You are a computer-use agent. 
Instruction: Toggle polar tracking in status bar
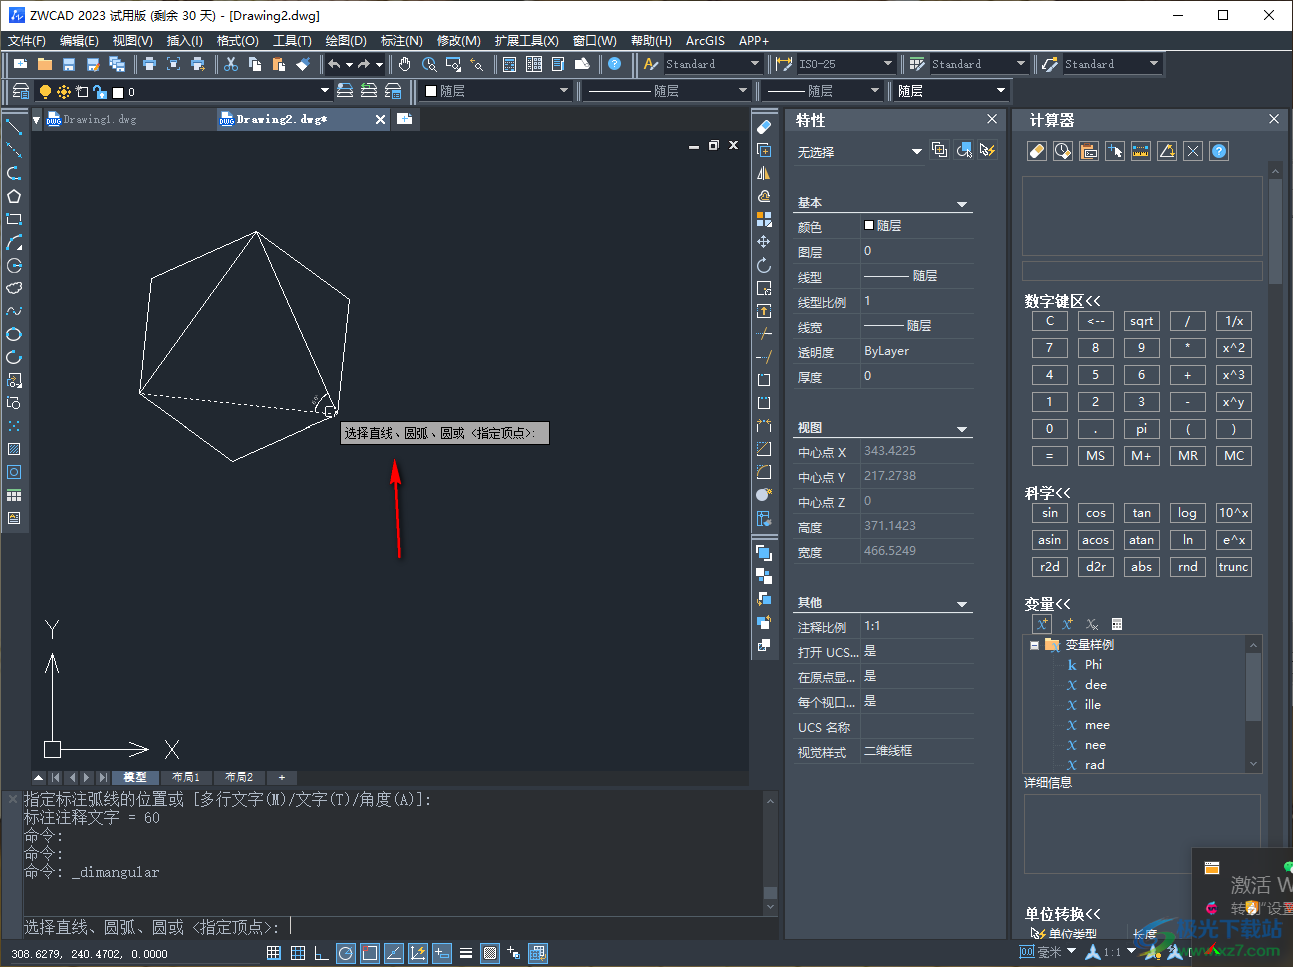(x=346, y=953)
